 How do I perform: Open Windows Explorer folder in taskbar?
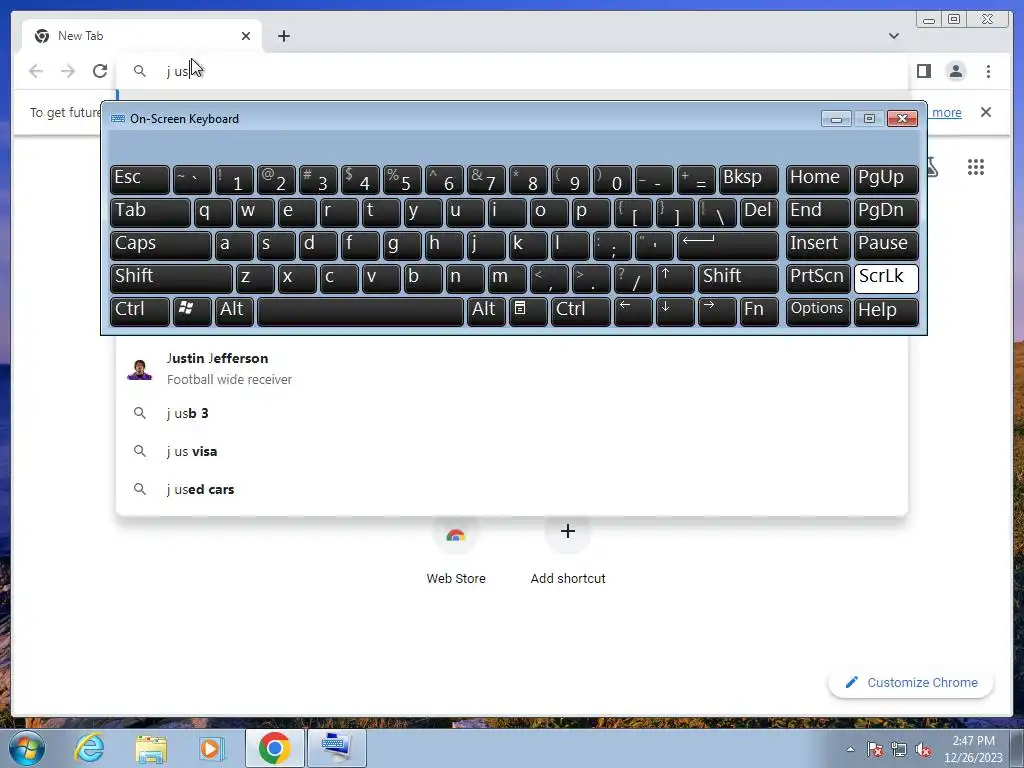coord(151,748)
